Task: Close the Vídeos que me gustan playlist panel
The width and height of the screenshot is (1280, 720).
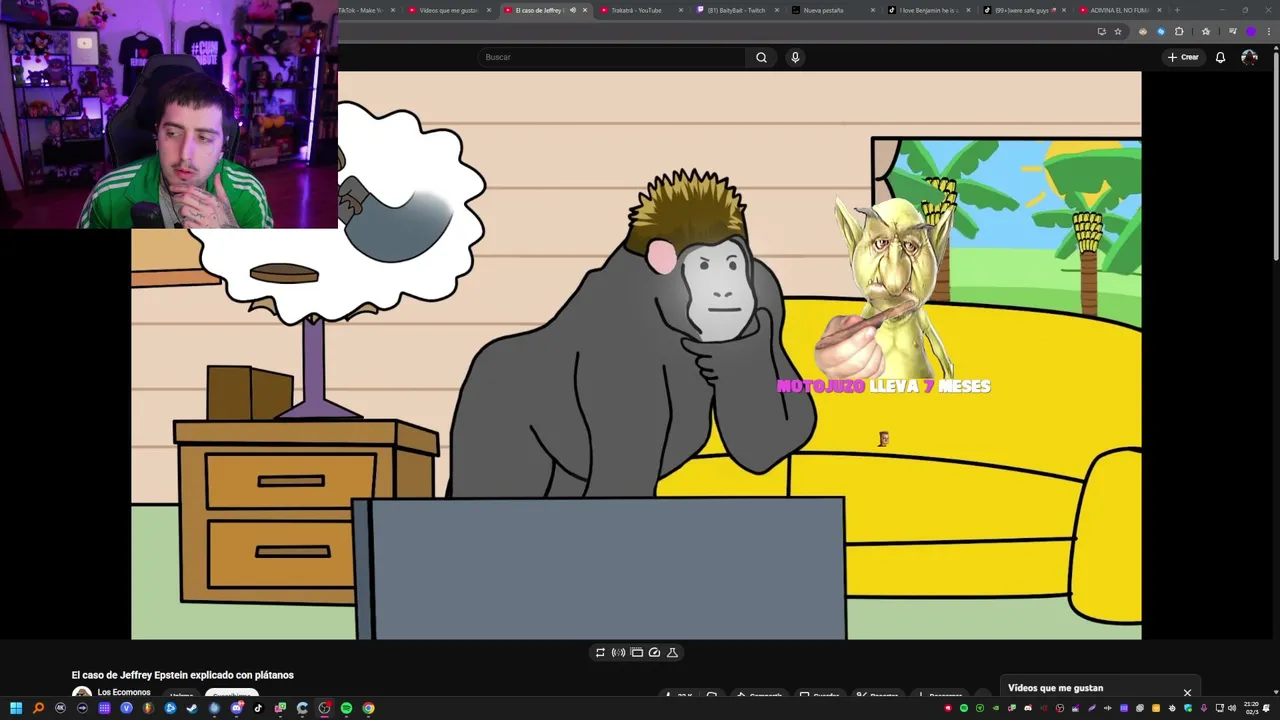Action: (1187, 692)
